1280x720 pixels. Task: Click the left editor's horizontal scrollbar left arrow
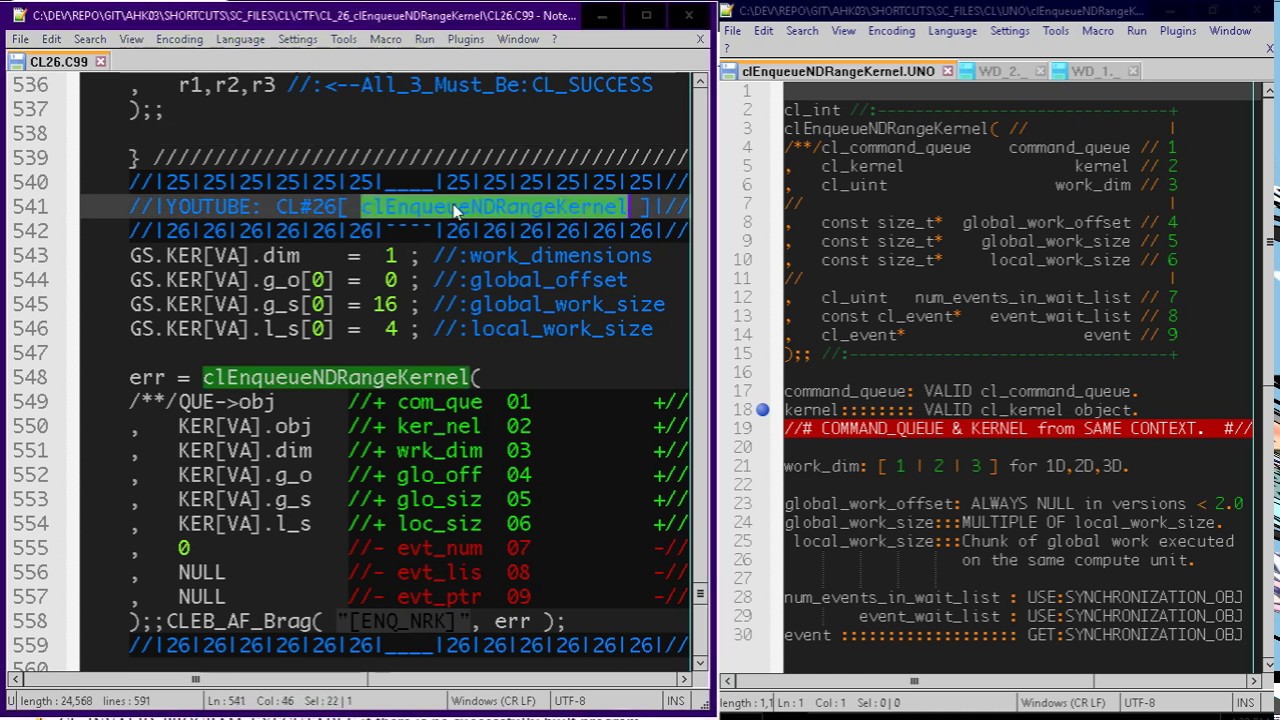[14, 680]
